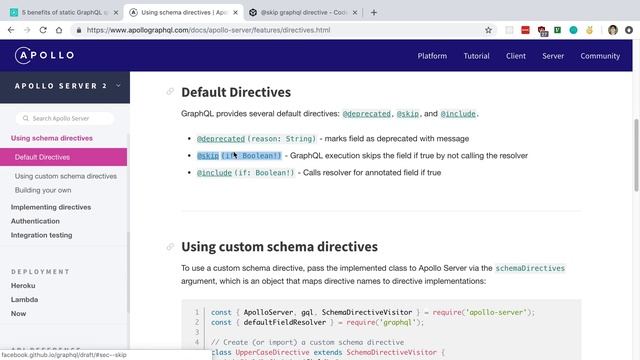Open 'Integration testing' sidebar link

[x=42, y=235]
